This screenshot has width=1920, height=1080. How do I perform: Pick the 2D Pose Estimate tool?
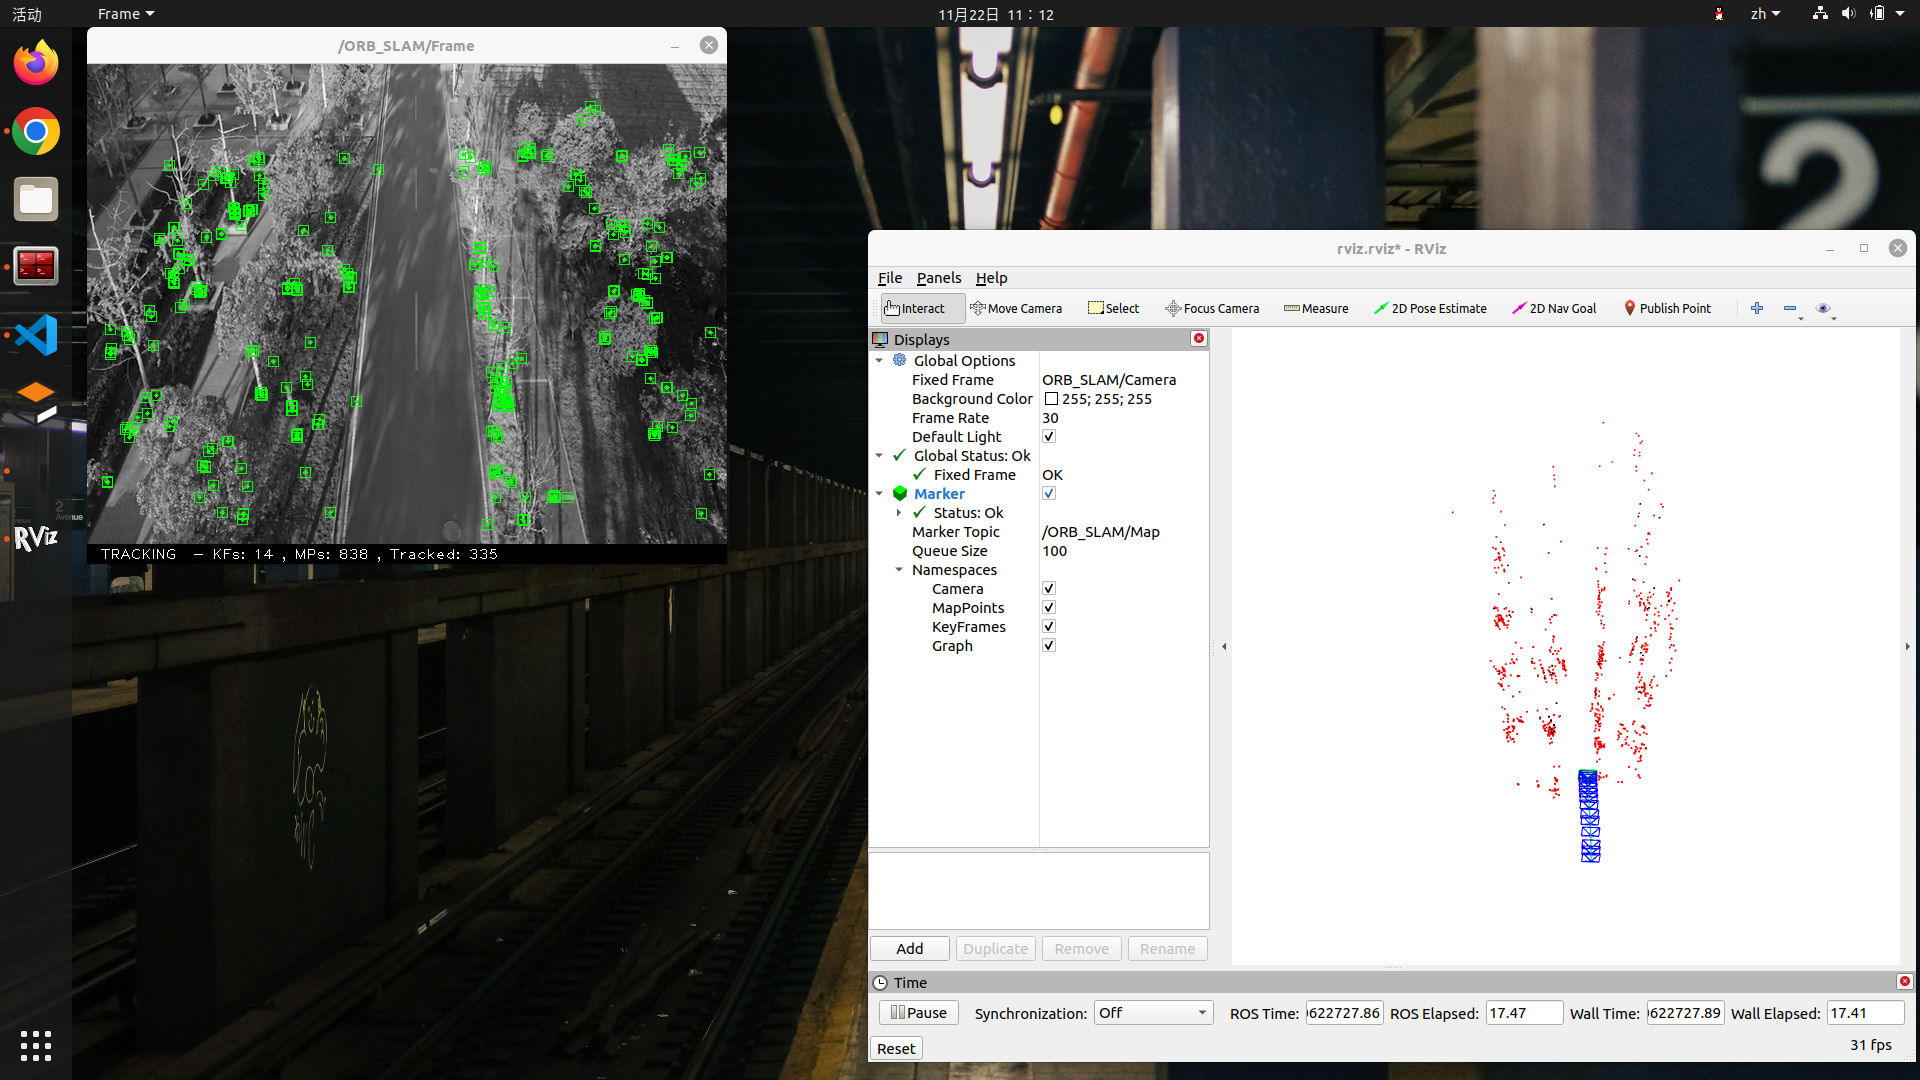(1430, 308)
